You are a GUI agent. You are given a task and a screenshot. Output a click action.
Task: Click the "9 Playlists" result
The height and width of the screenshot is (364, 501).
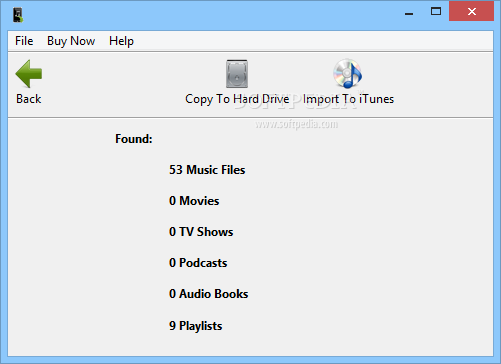click(195, 326)
